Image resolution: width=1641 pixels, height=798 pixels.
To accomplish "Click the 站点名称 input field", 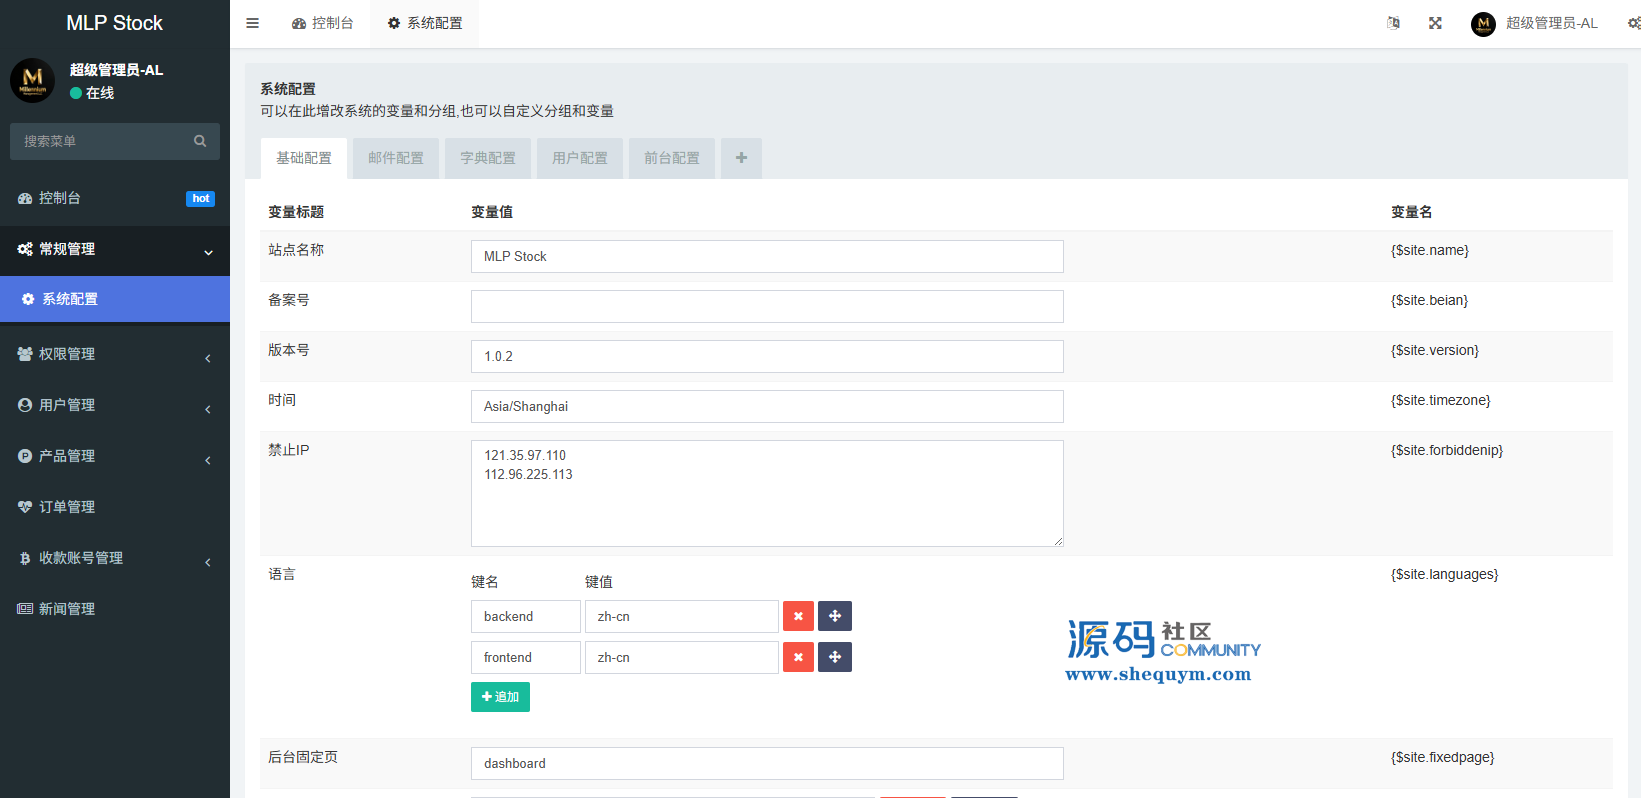I will pyautogui.click(x=767, y=256).
